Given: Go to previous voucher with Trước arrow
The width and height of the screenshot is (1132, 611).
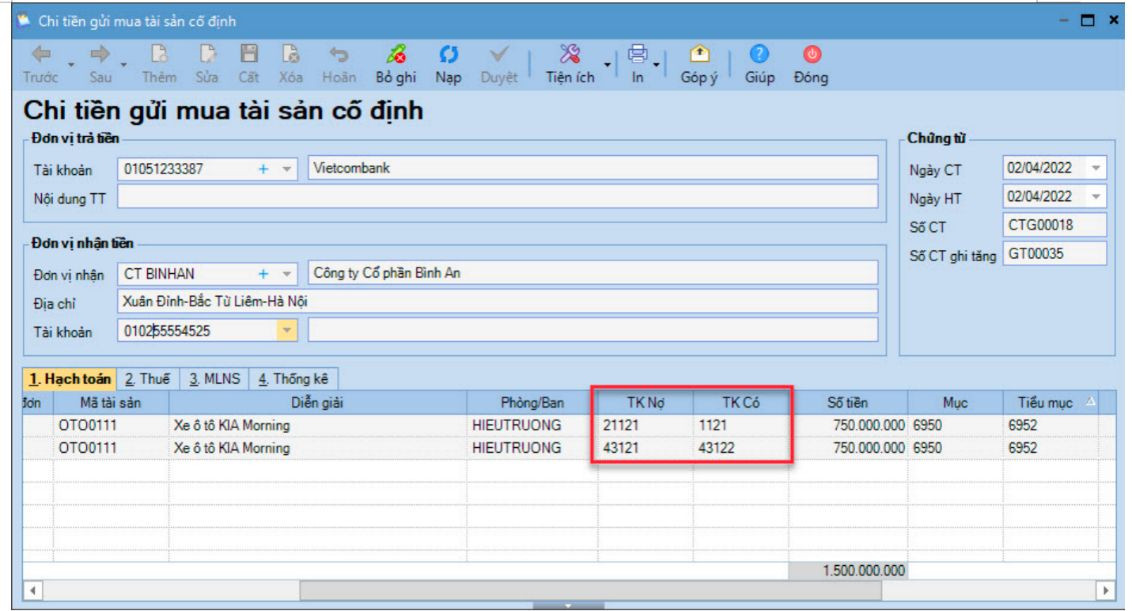Looking at the screenshot, I should [x=41, y=54].
